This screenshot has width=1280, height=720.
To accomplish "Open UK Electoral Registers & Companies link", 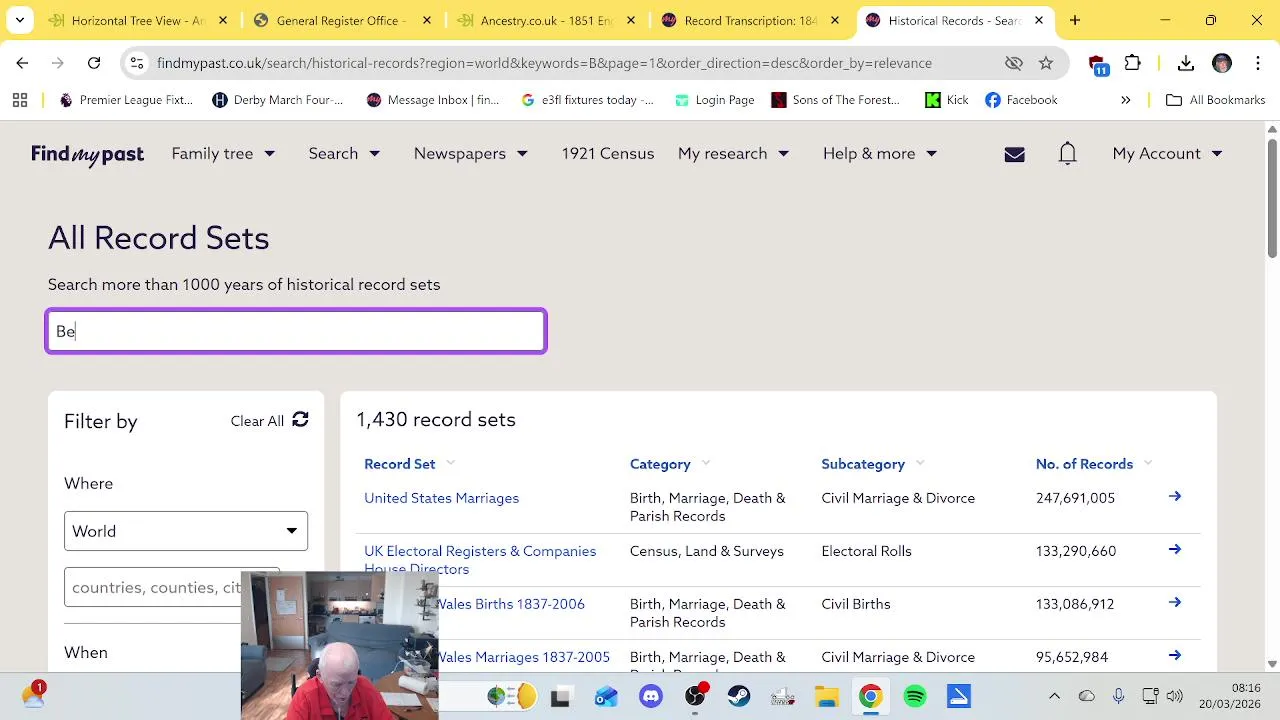I will [x=479, y=551].
